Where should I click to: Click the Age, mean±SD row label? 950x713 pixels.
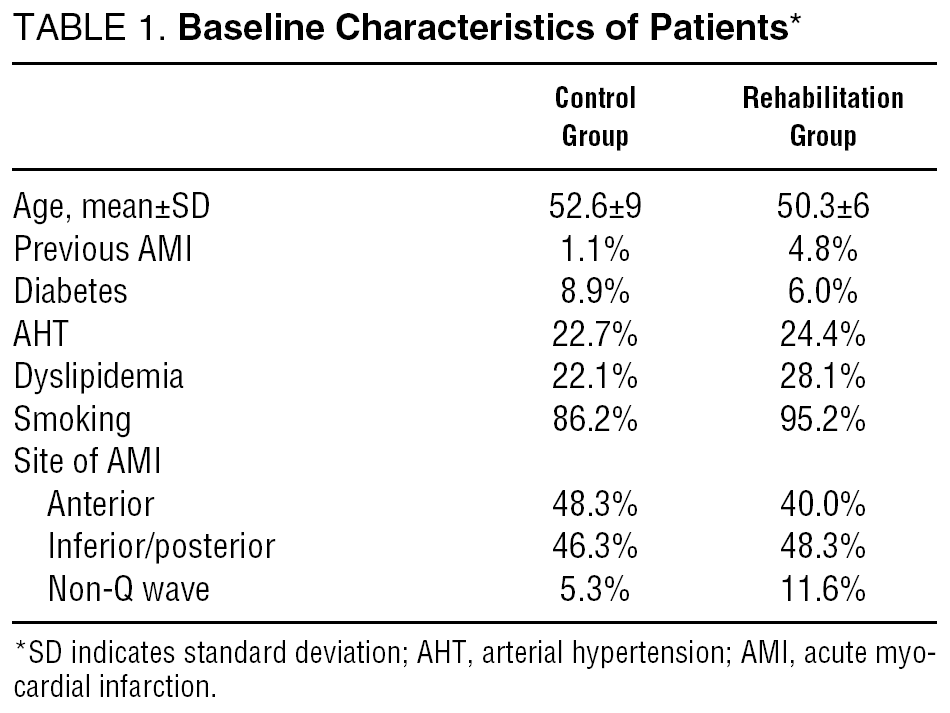(x=112, y=206)
